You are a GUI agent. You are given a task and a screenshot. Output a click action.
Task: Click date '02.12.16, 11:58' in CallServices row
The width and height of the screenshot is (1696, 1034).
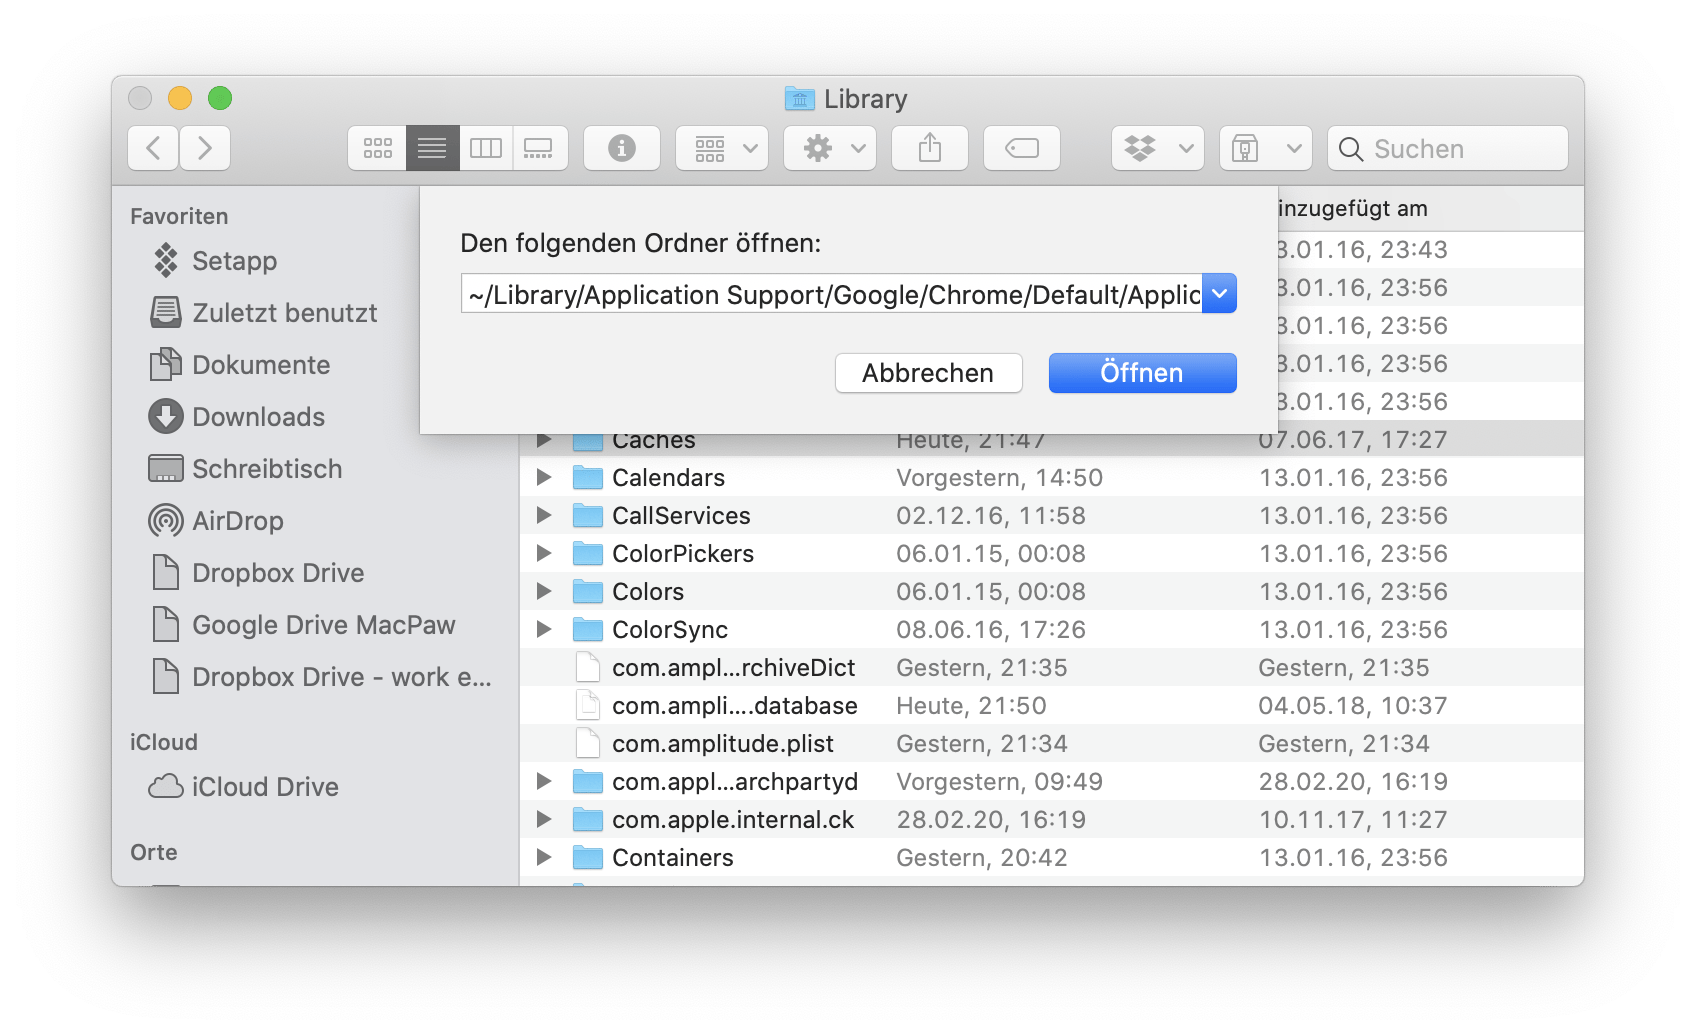pos(990,516)
